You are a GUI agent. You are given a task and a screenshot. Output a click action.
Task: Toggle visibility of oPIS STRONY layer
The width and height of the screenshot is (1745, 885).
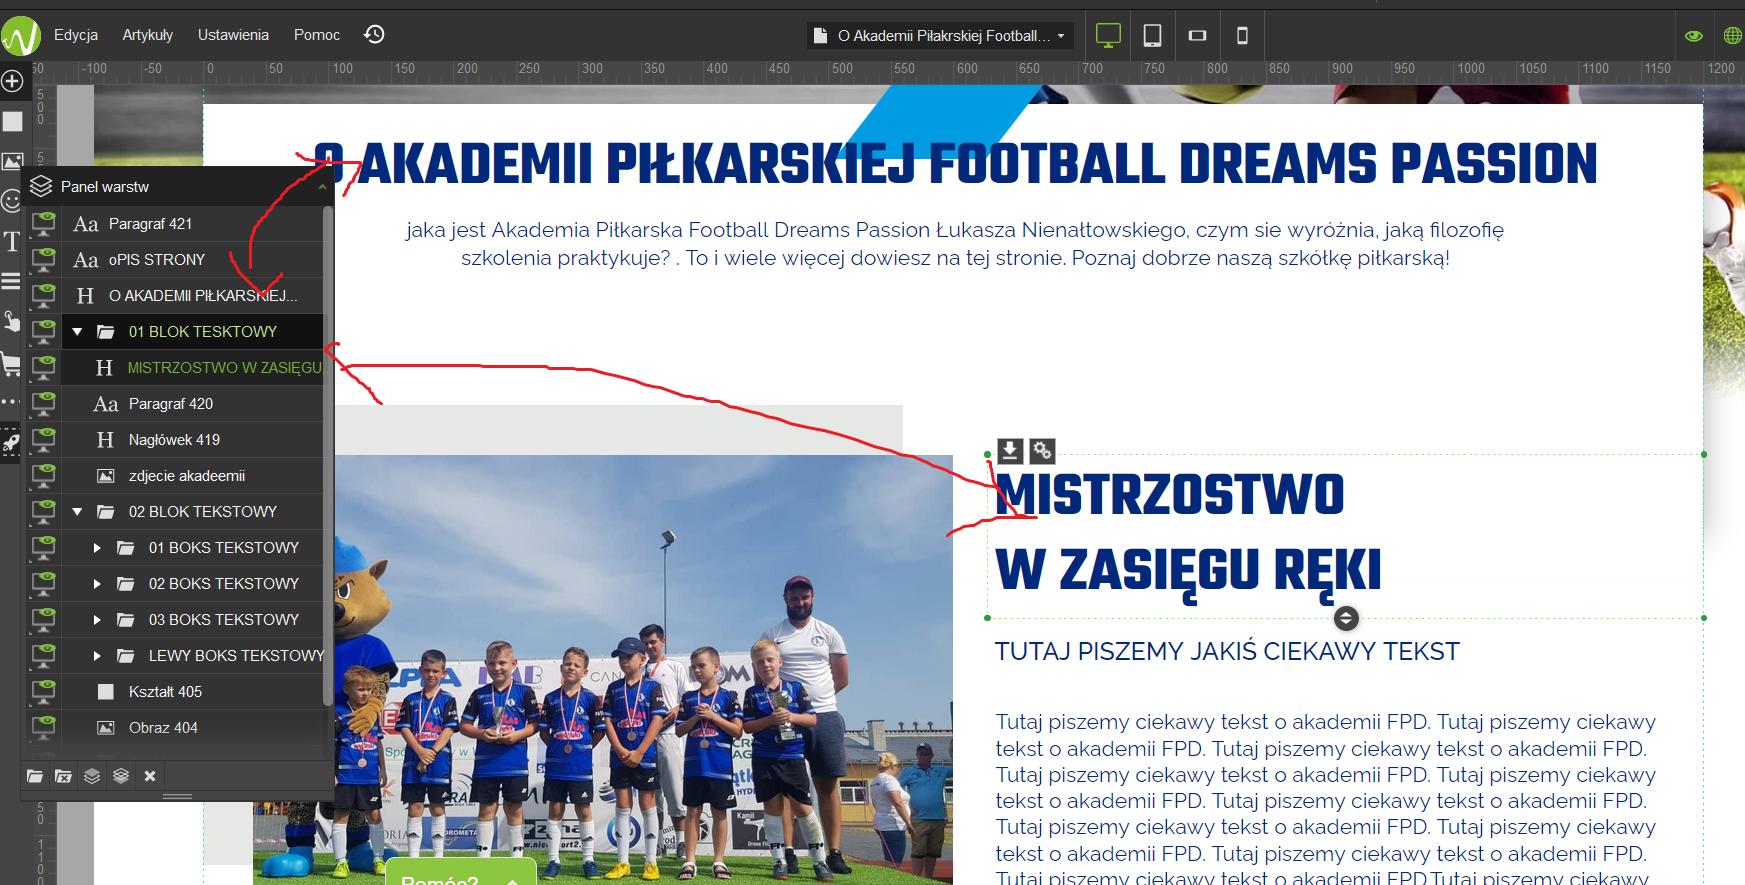click(43, 260)
